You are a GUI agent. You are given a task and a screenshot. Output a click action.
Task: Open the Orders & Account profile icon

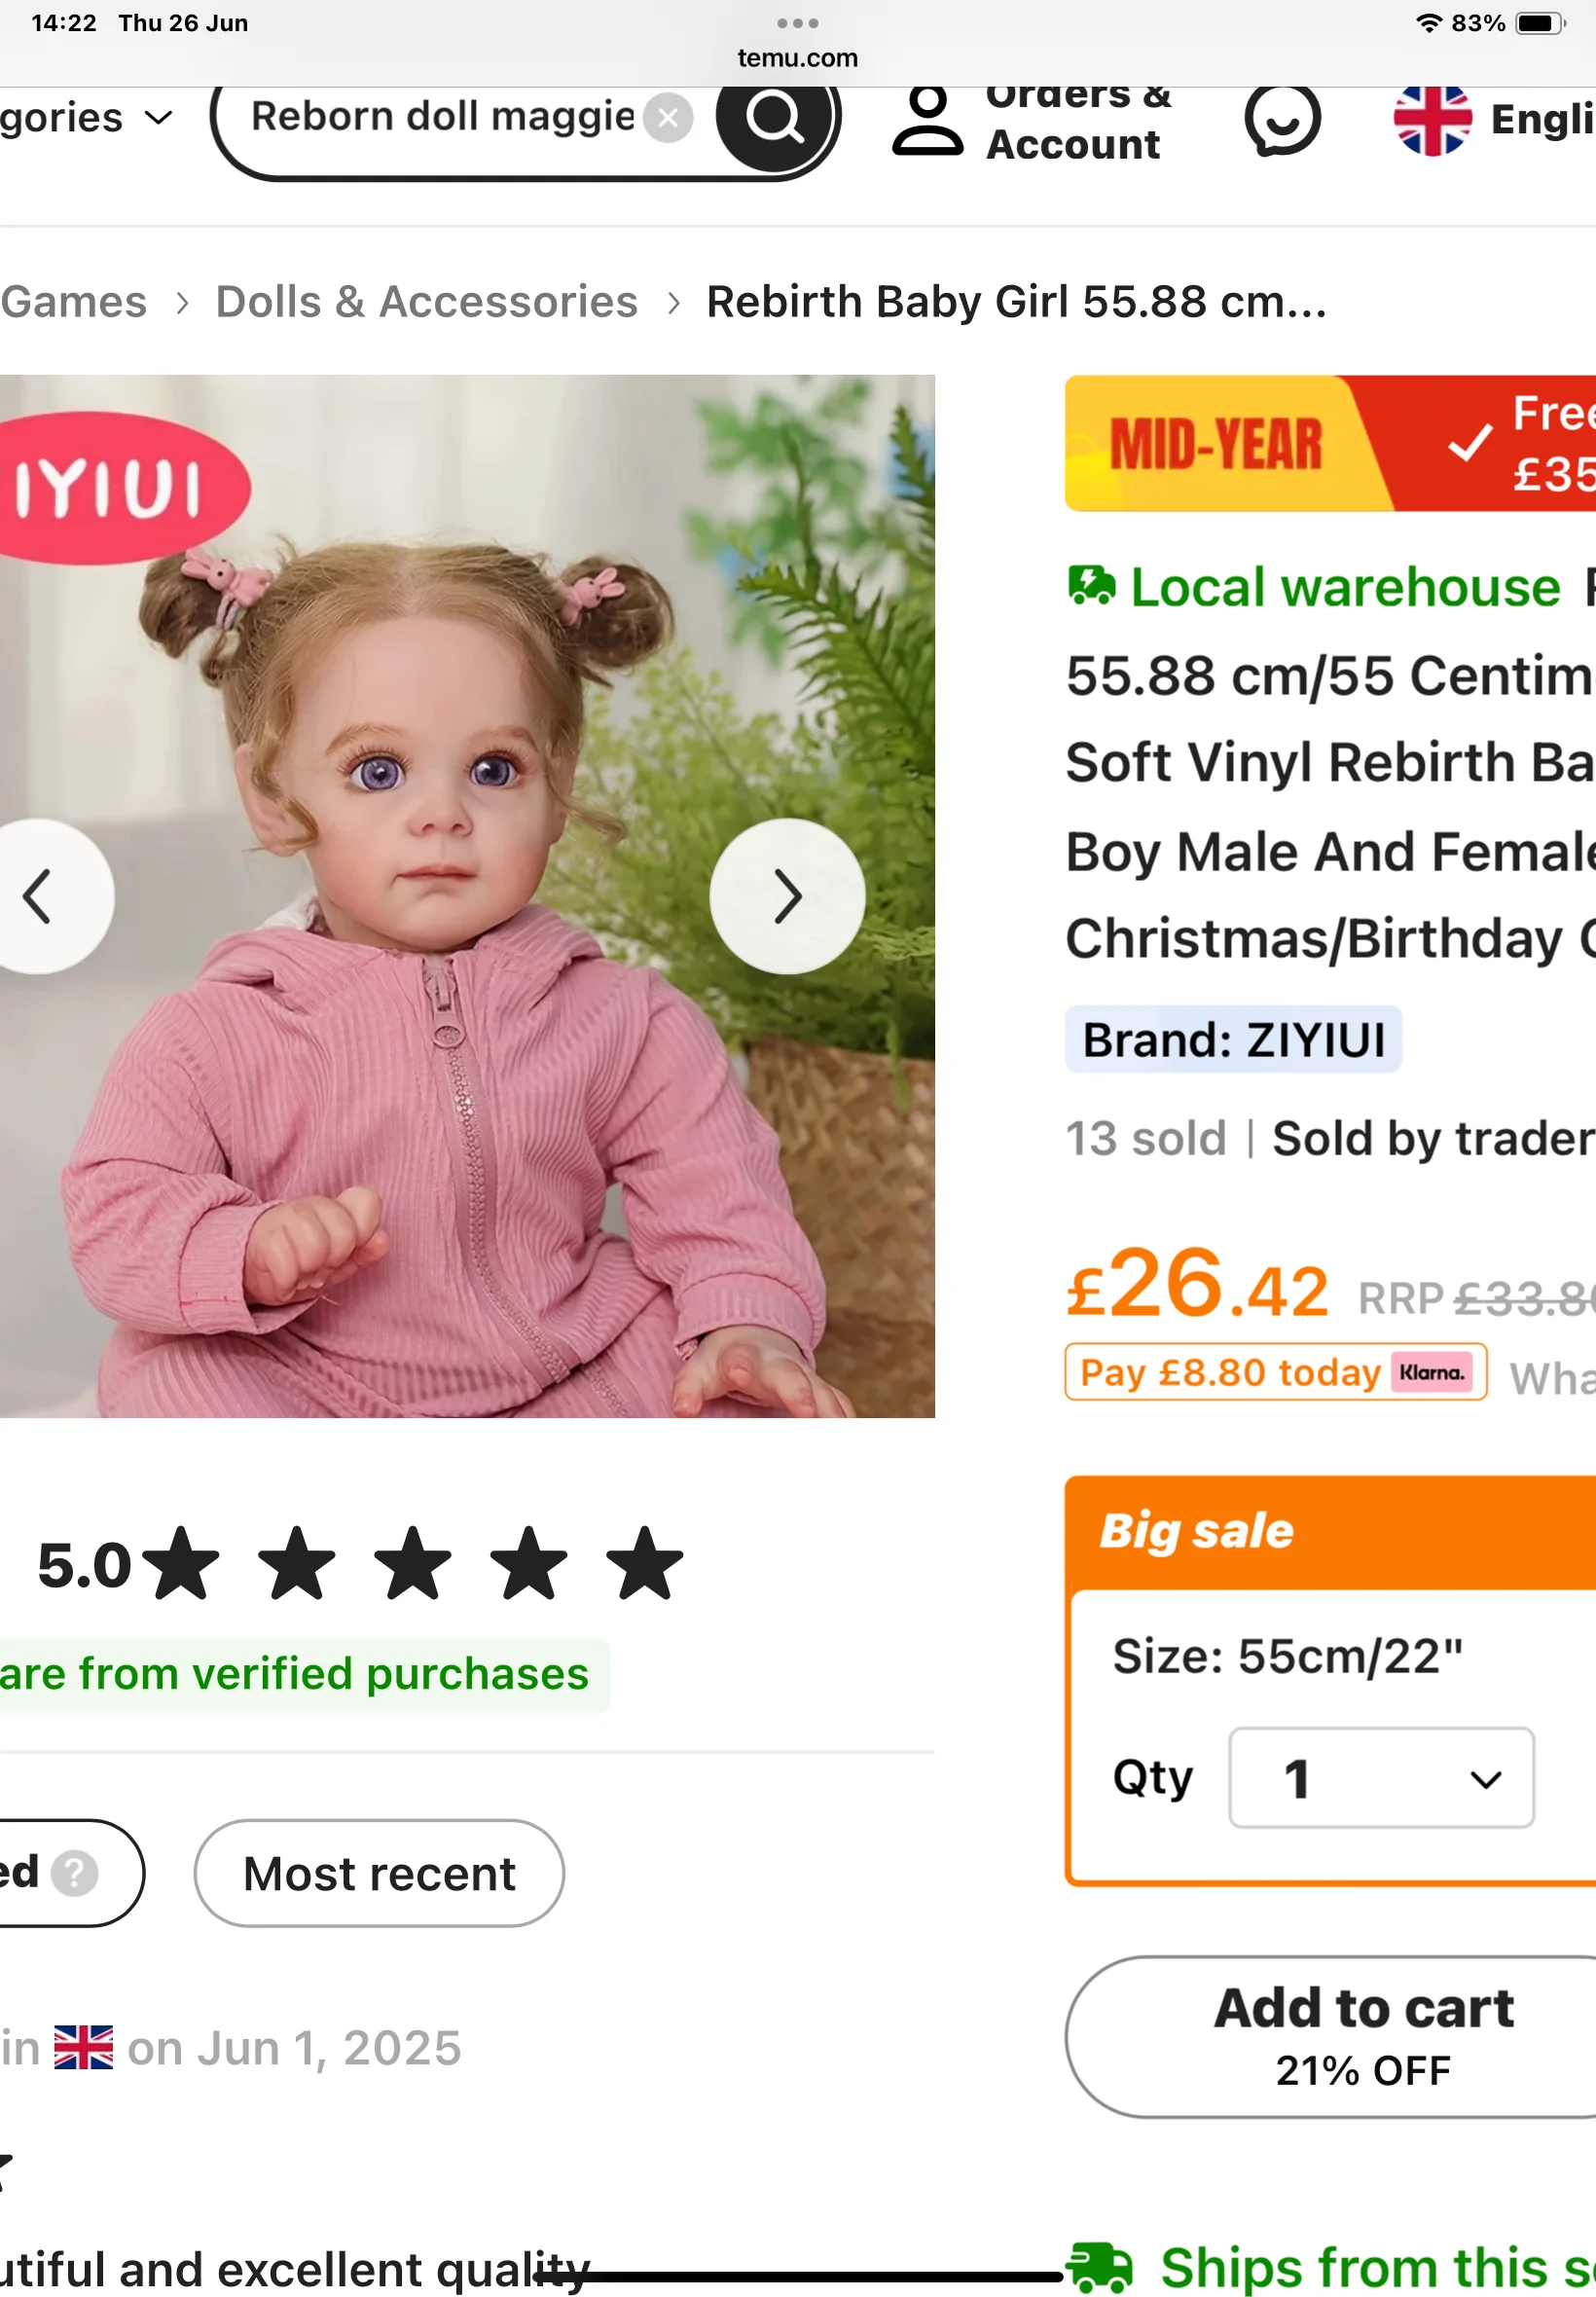[927, 122]
